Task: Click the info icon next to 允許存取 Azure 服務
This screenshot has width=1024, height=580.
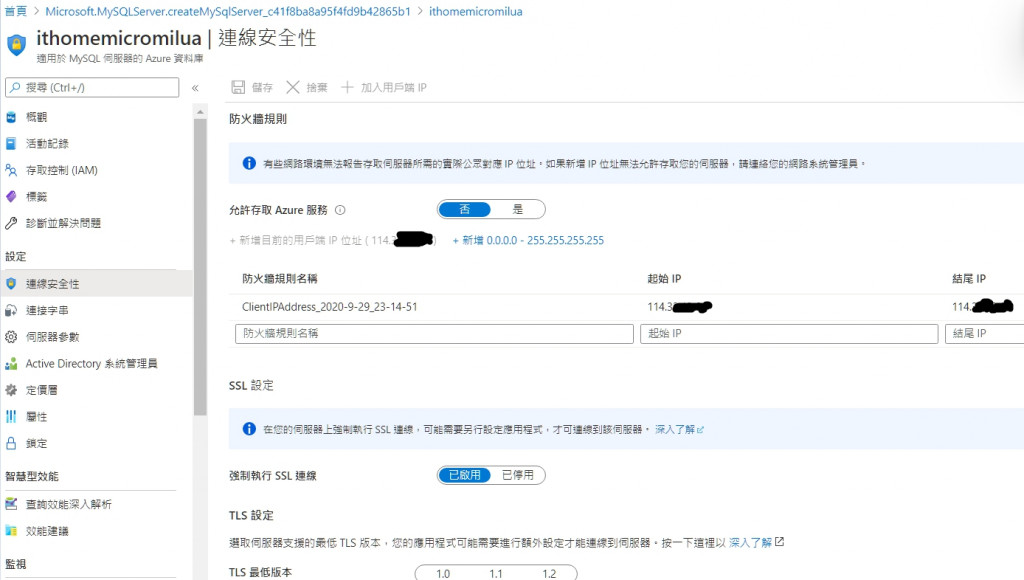Action: (x=340, y=210)
